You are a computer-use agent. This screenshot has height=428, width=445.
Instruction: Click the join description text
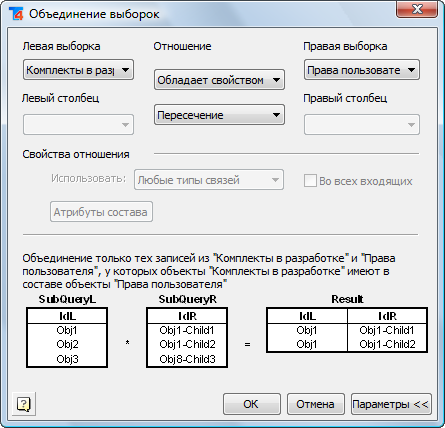click(x=209, y=271)
